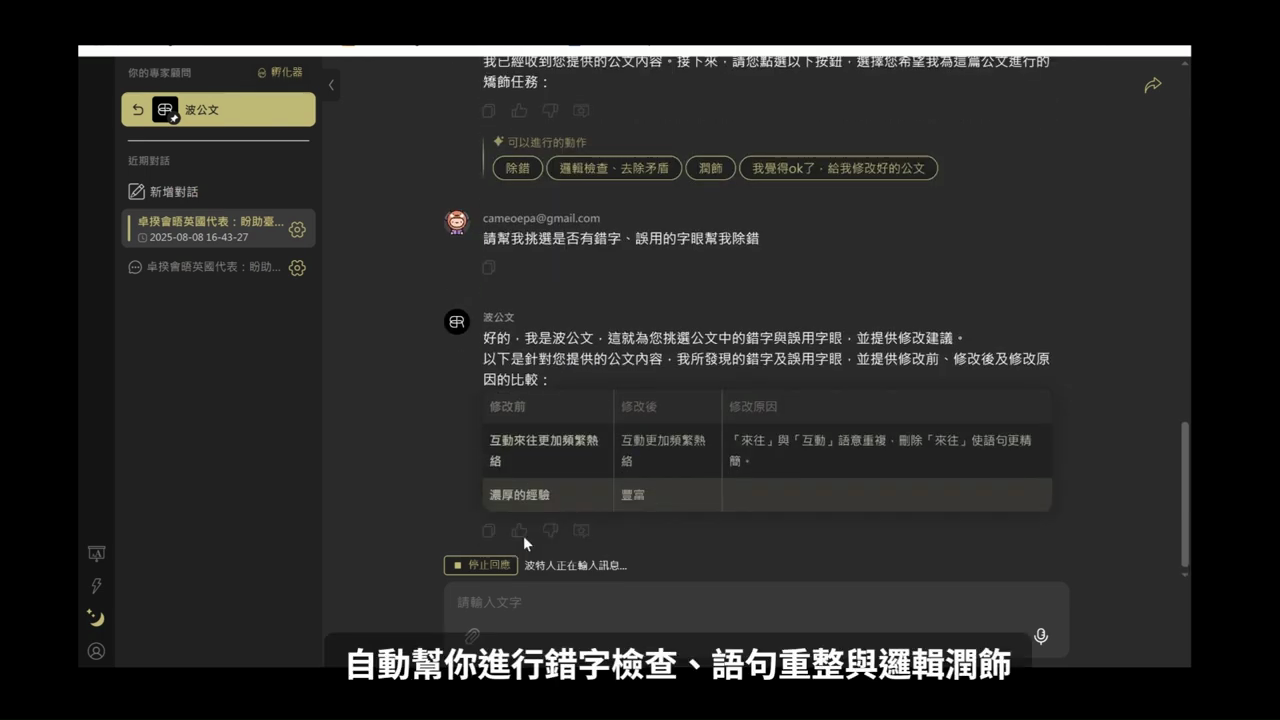Click the user avatar beside cameoepa@gmail.com
Screen dimensions: 1280x720
click(x=457, y=223)
